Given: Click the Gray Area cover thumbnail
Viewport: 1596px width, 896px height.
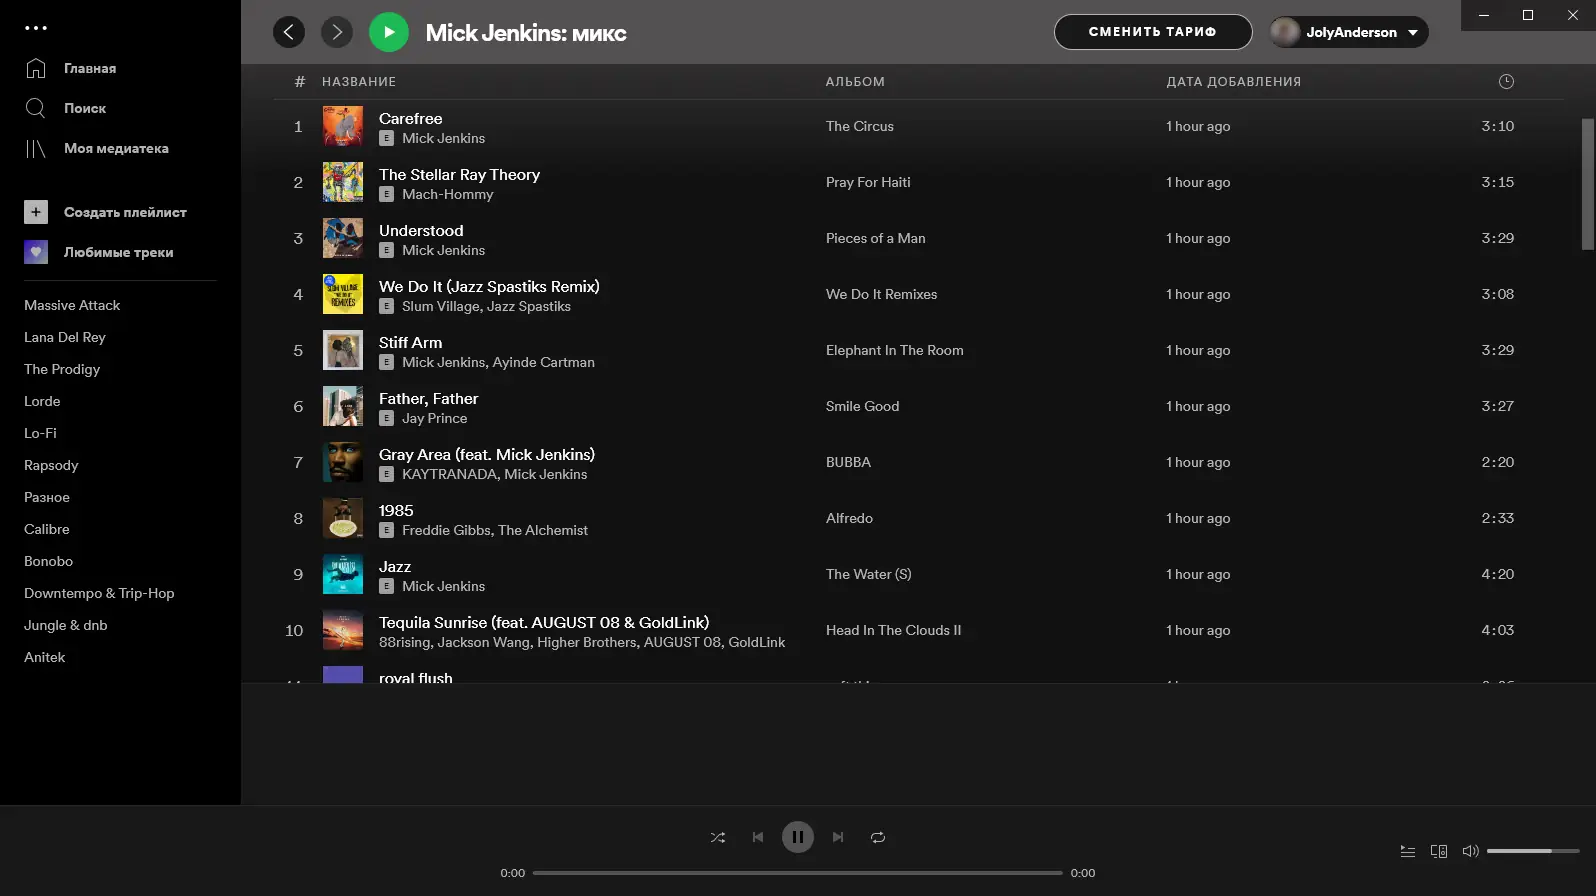Looking at the screenshot, I should point(343,462).
